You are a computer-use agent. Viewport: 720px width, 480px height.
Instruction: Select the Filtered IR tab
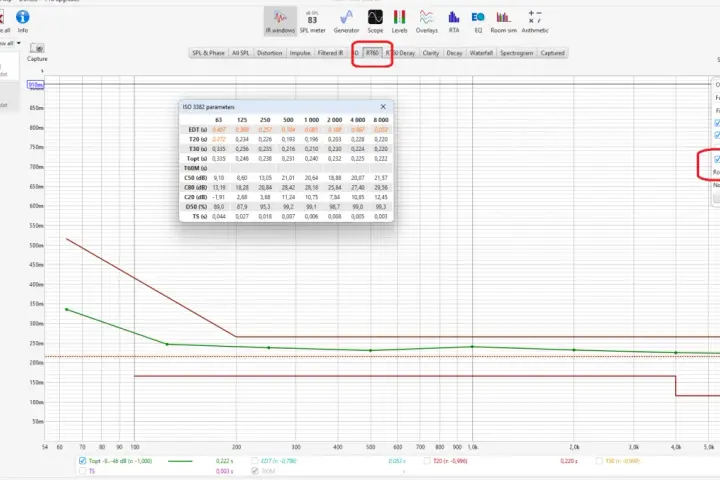click(x=331, y=53)
